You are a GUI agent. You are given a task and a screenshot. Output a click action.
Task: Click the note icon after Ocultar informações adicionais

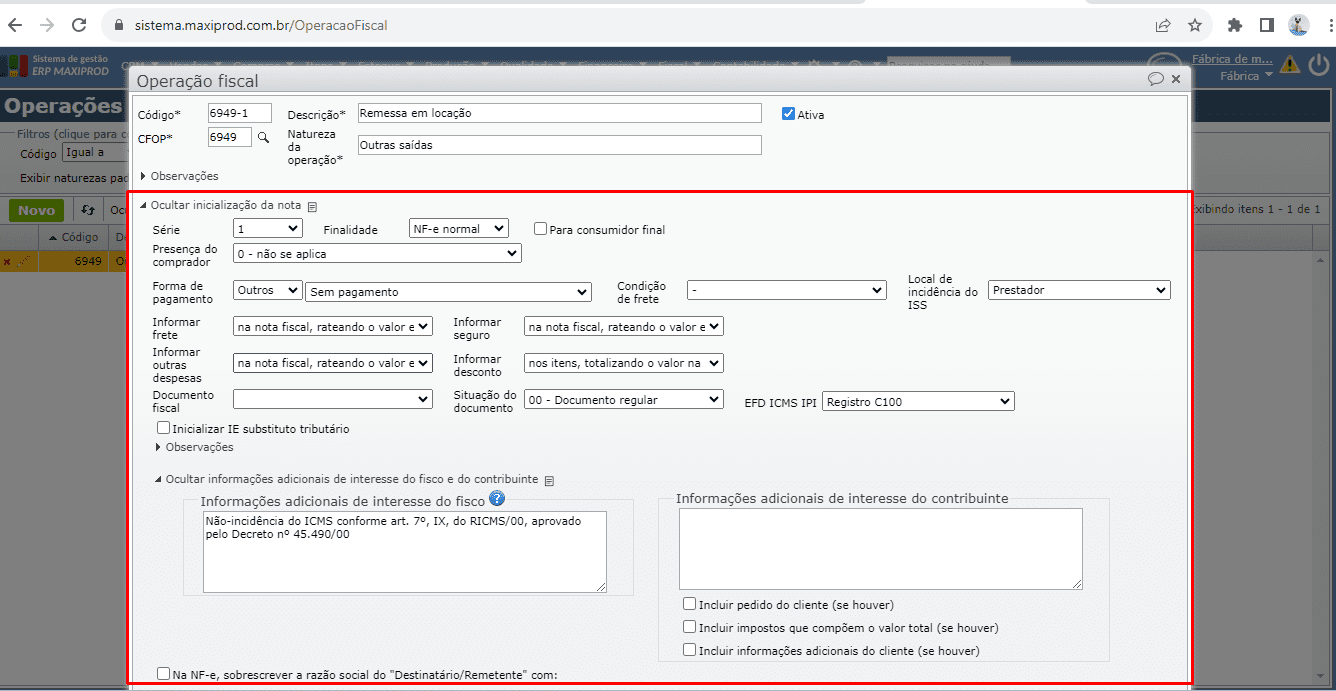549,480
